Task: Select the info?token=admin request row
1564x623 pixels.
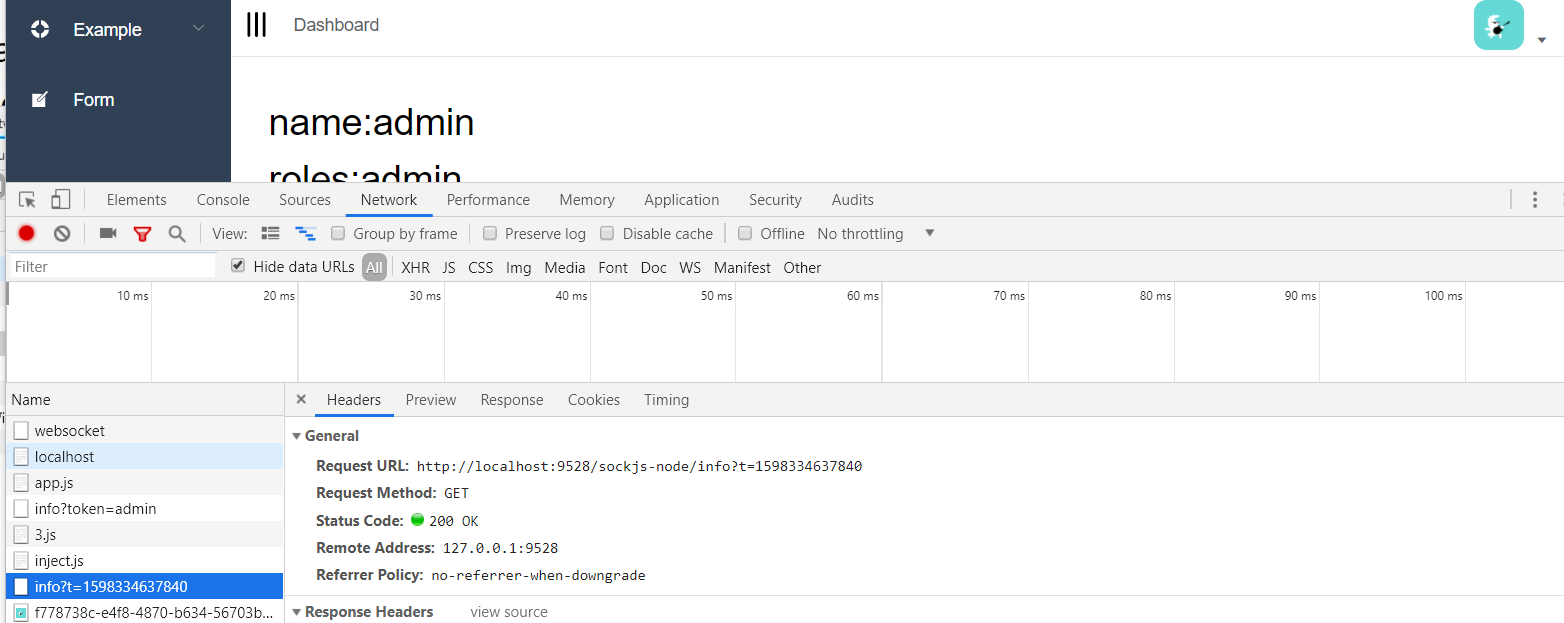Action: (x=145, y=508)
